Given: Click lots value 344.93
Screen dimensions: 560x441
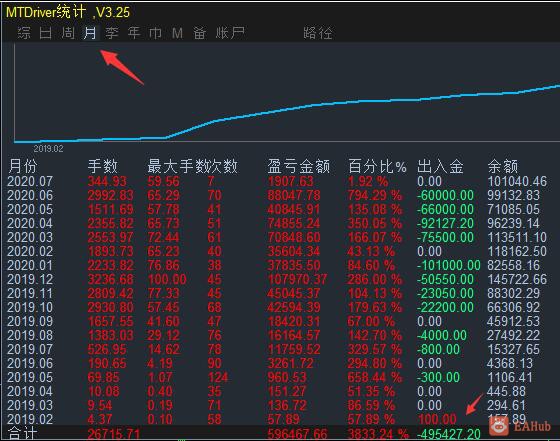Looking at the screenshot, I should pos(107,181).
